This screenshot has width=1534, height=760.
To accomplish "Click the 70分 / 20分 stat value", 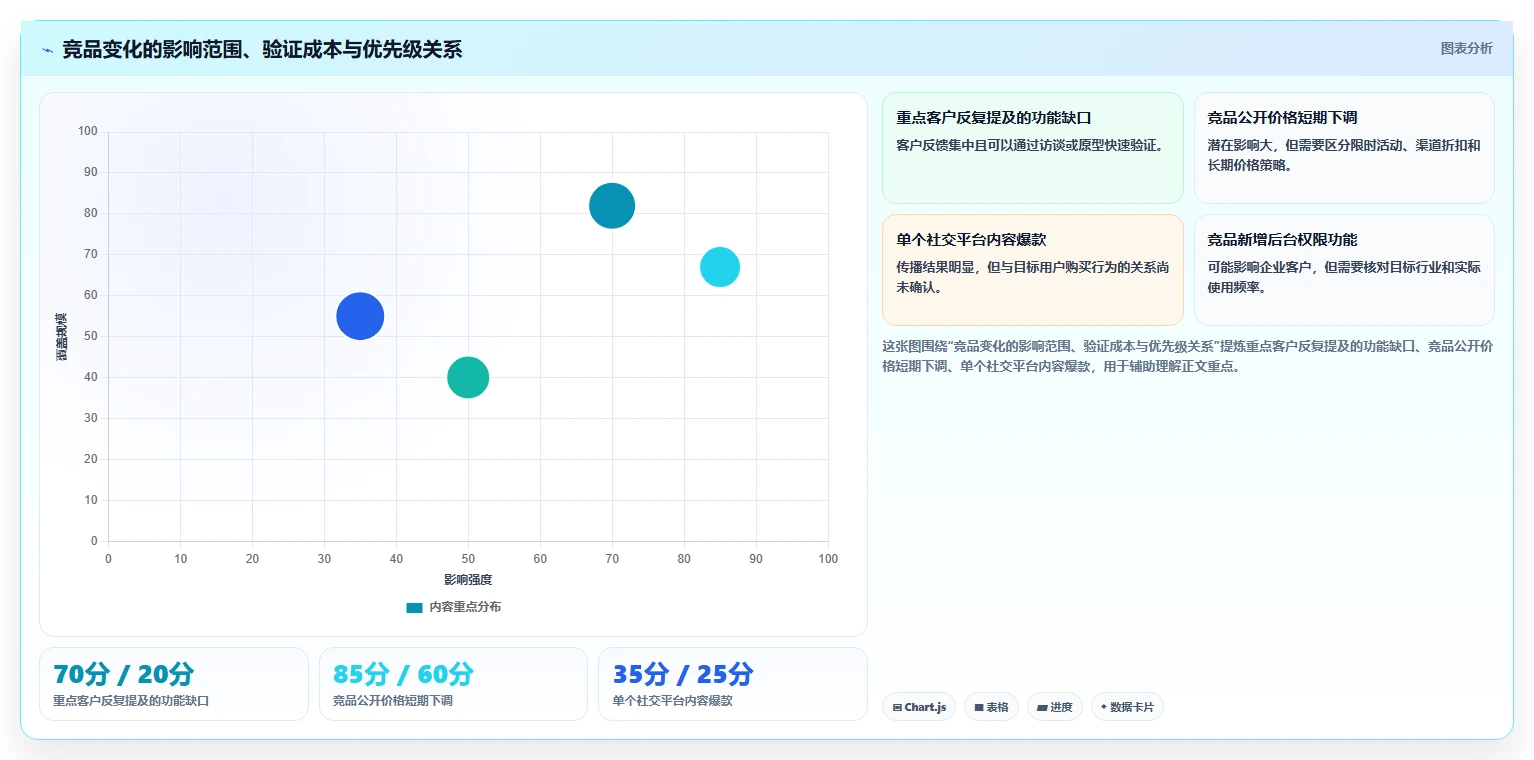I will pos(124,674).
